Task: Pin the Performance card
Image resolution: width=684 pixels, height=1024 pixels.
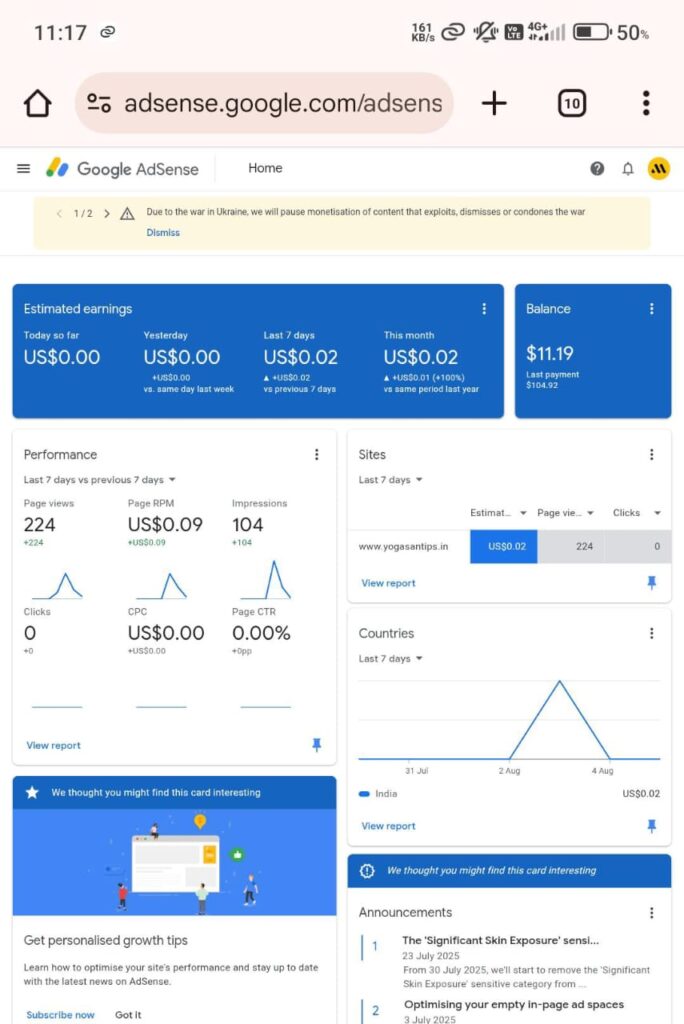Action: tap(317, 744)
